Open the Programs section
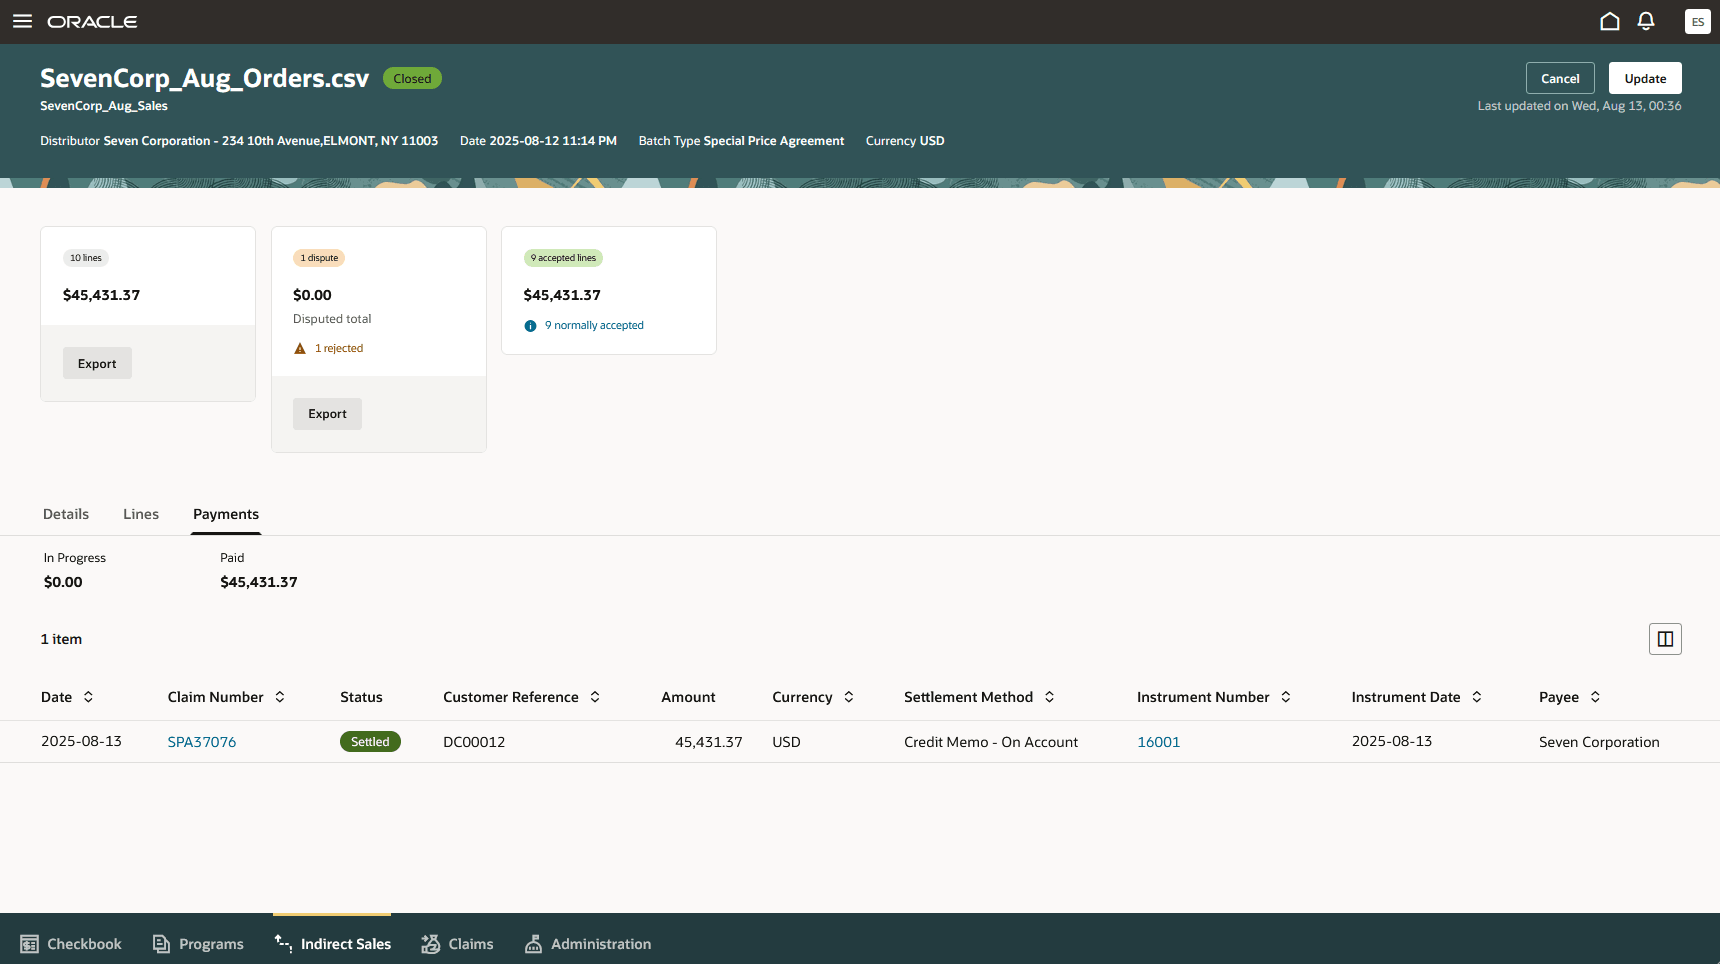1720x964 pixels. tap(198, 944)
